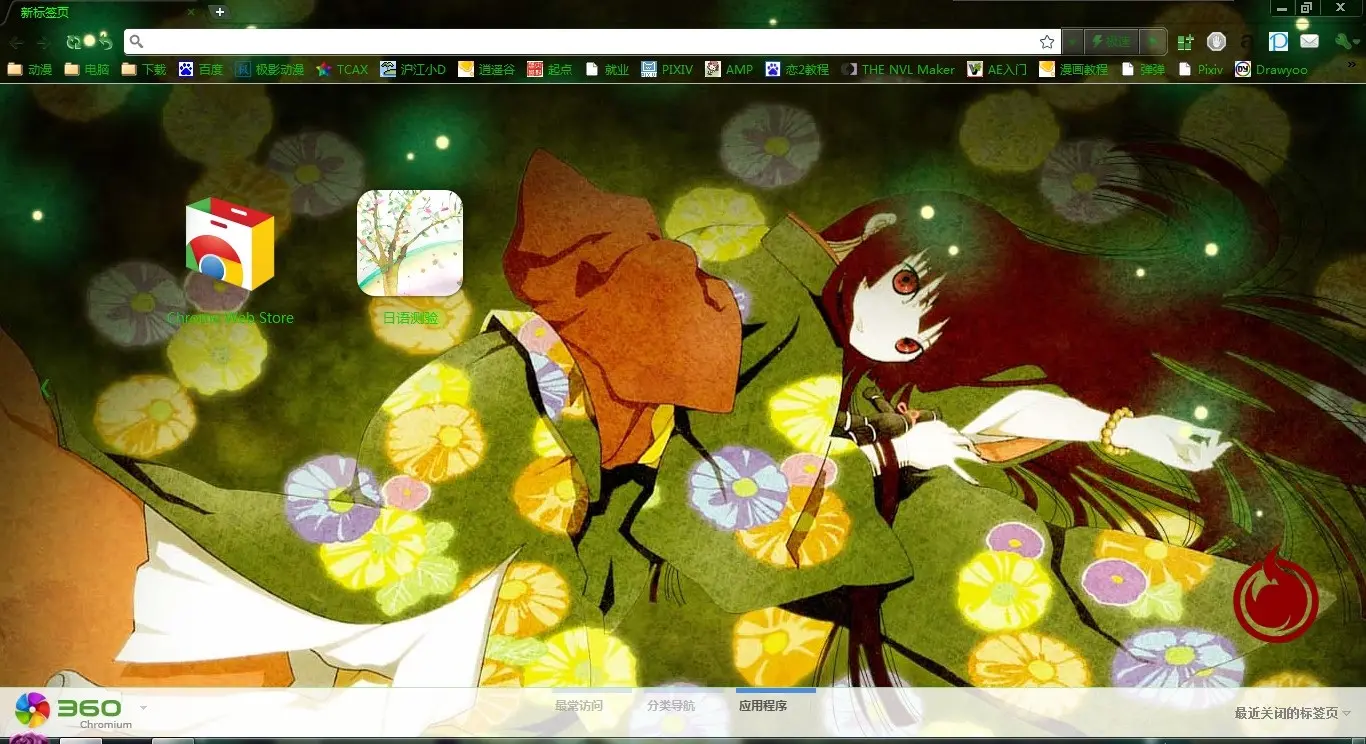Open the green extensions plus icon
The height and width of the screenshot is (744, 1366).
pyautogui.click(x=1186, y=42)
